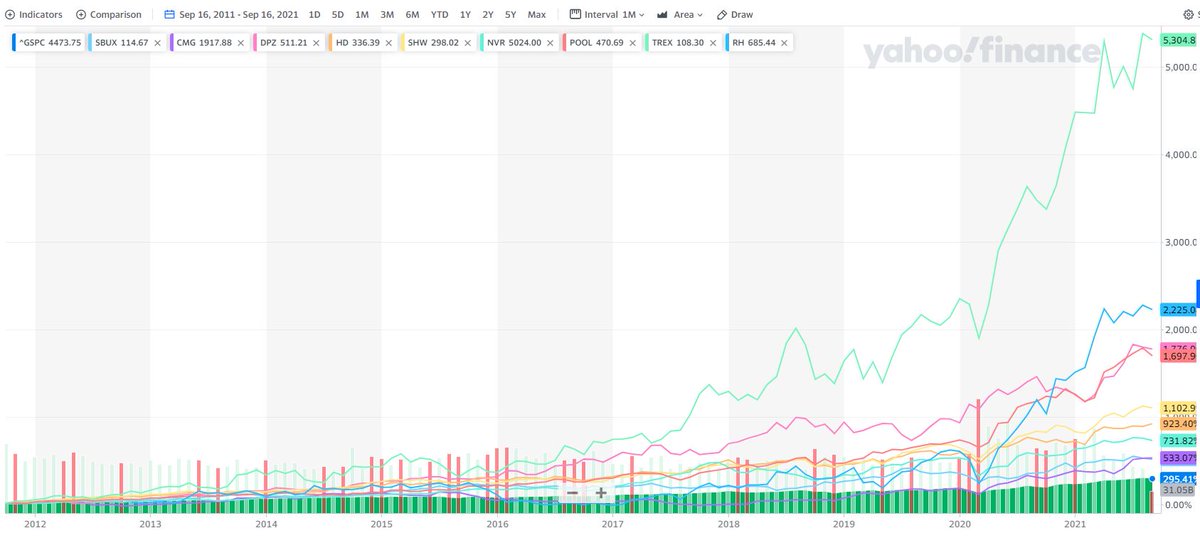The image size is (1200, 538).
Task: Show the Max time range
Action: pyautogui.click(x=537, y=15)
